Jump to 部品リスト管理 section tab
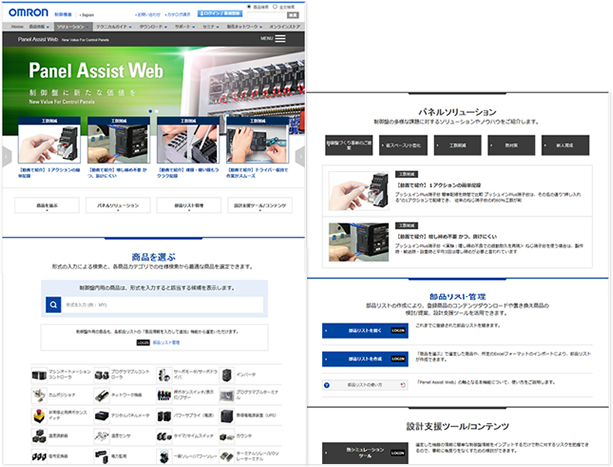The height and width of the screenshot is (467, 613). [x=189, y=205]
